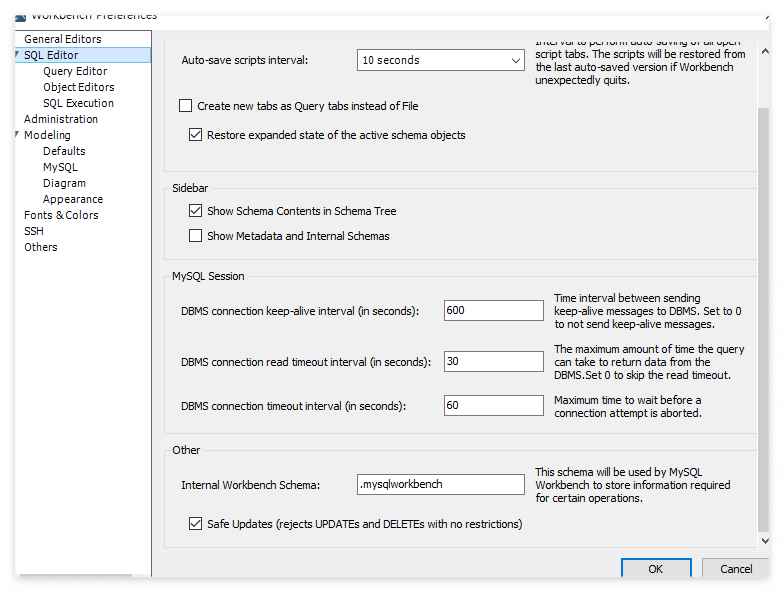Open Others preferences page

pos(40,247)
